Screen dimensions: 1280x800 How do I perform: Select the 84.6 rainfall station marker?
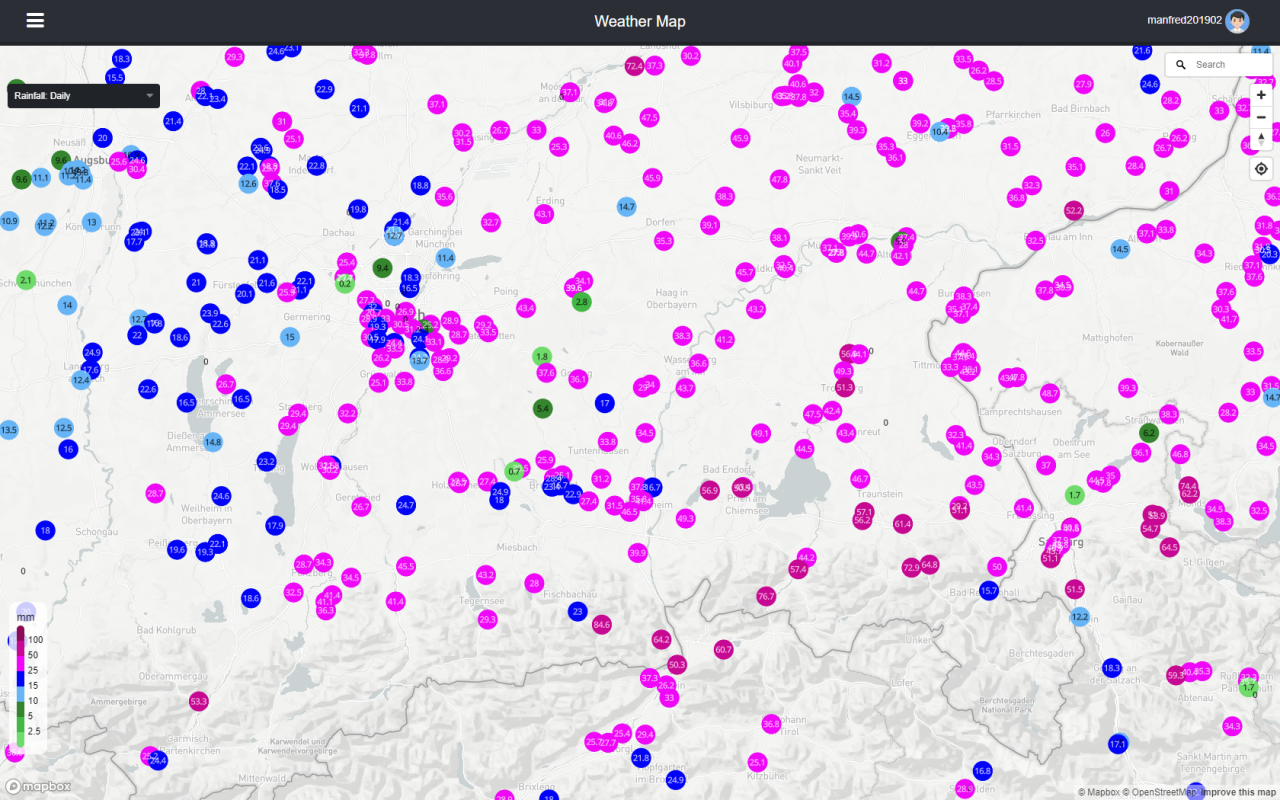[x=601, y=625]
